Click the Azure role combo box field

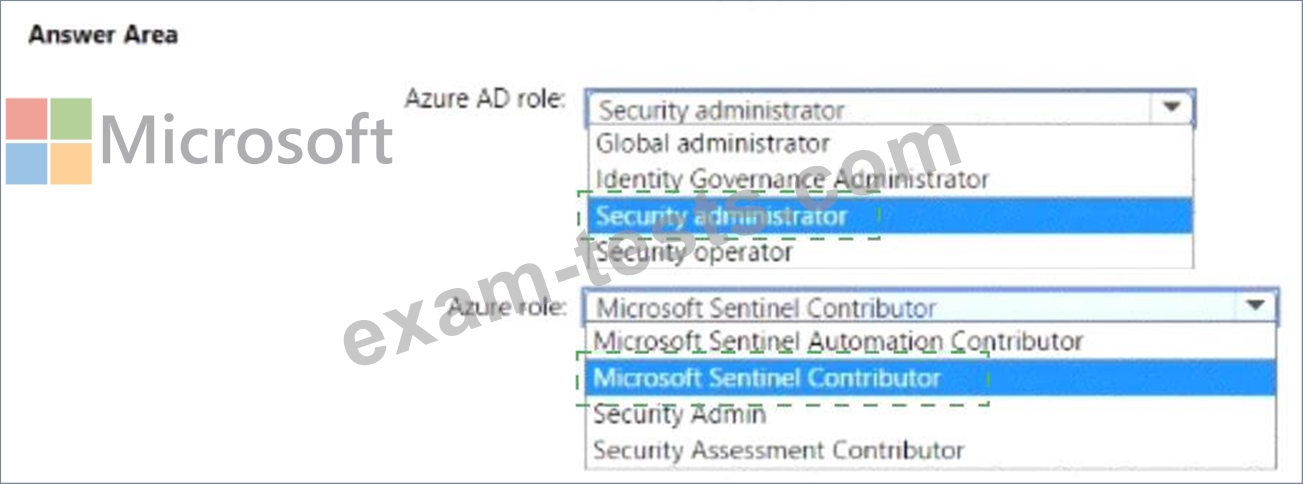910,307
